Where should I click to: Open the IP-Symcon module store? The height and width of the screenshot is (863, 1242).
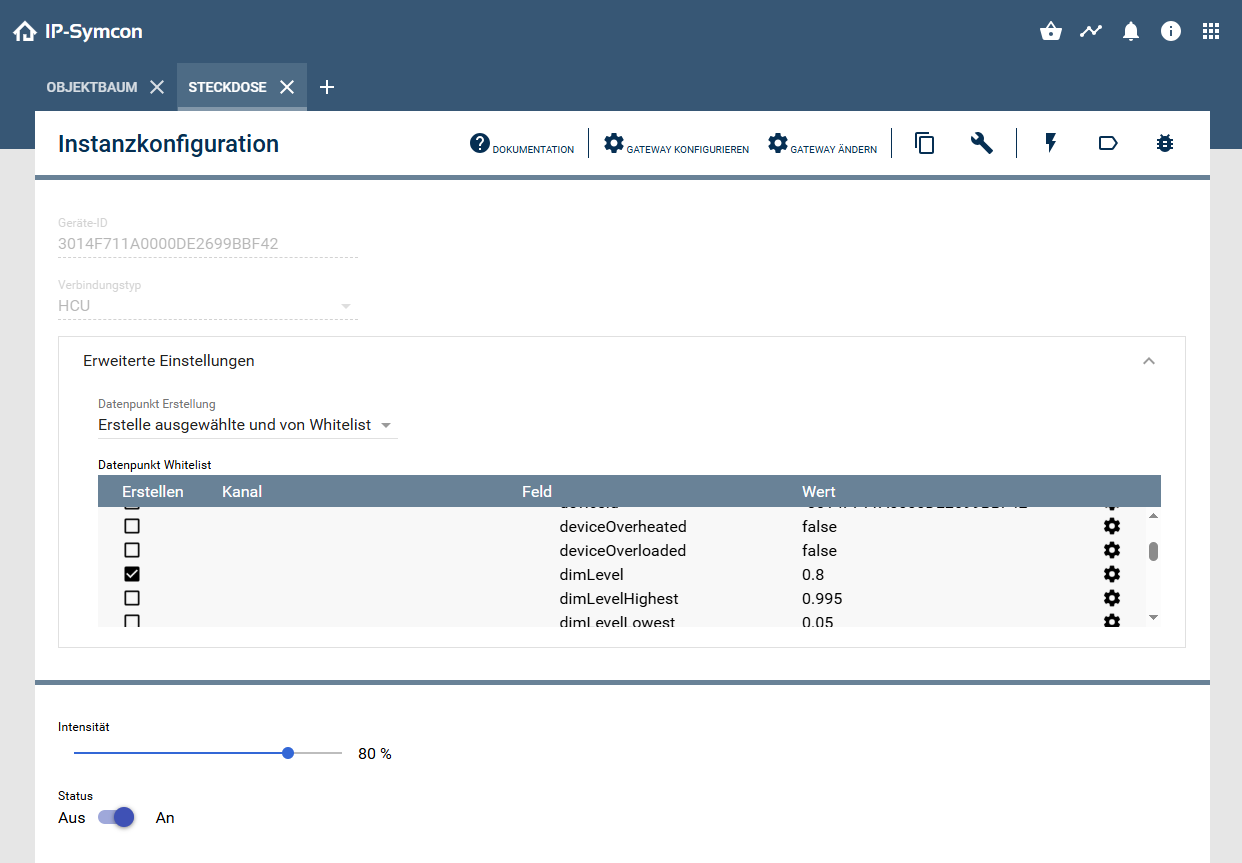1051,31
